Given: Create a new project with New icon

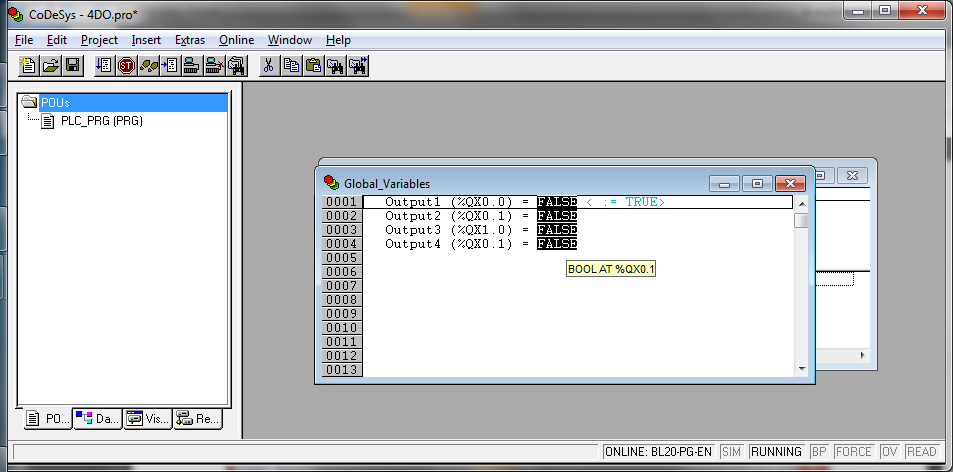Looking at the screenshot, I should [x=28, y=66].
